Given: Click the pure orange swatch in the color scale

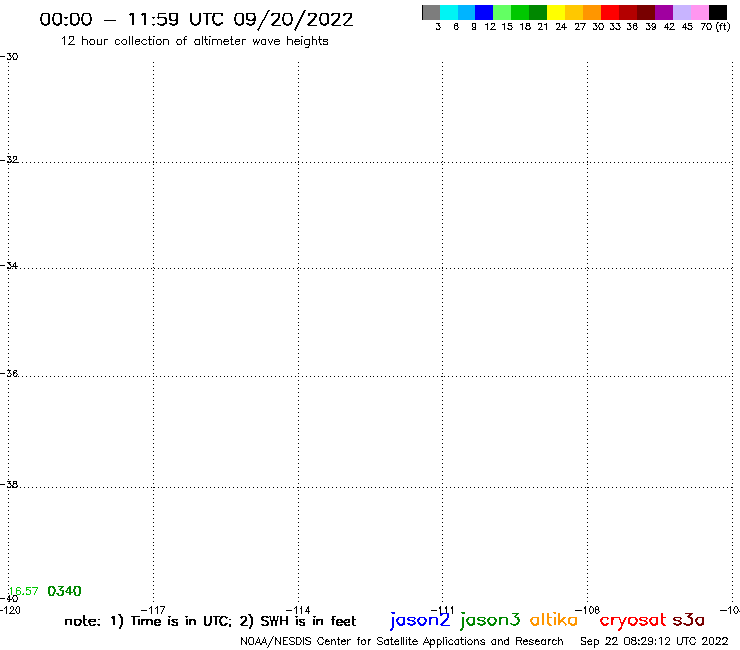Looking at the screenshot, I should coord(592,12).
